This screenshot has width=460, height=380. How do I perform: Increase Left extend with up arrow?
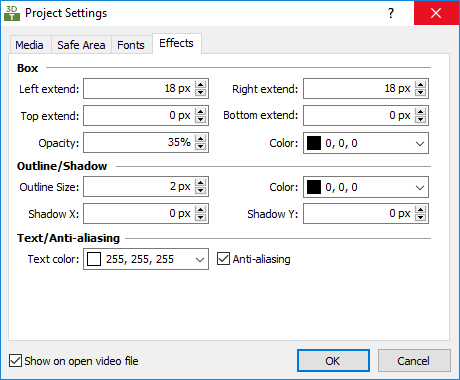pyautogui.click(x=200, y=85)
